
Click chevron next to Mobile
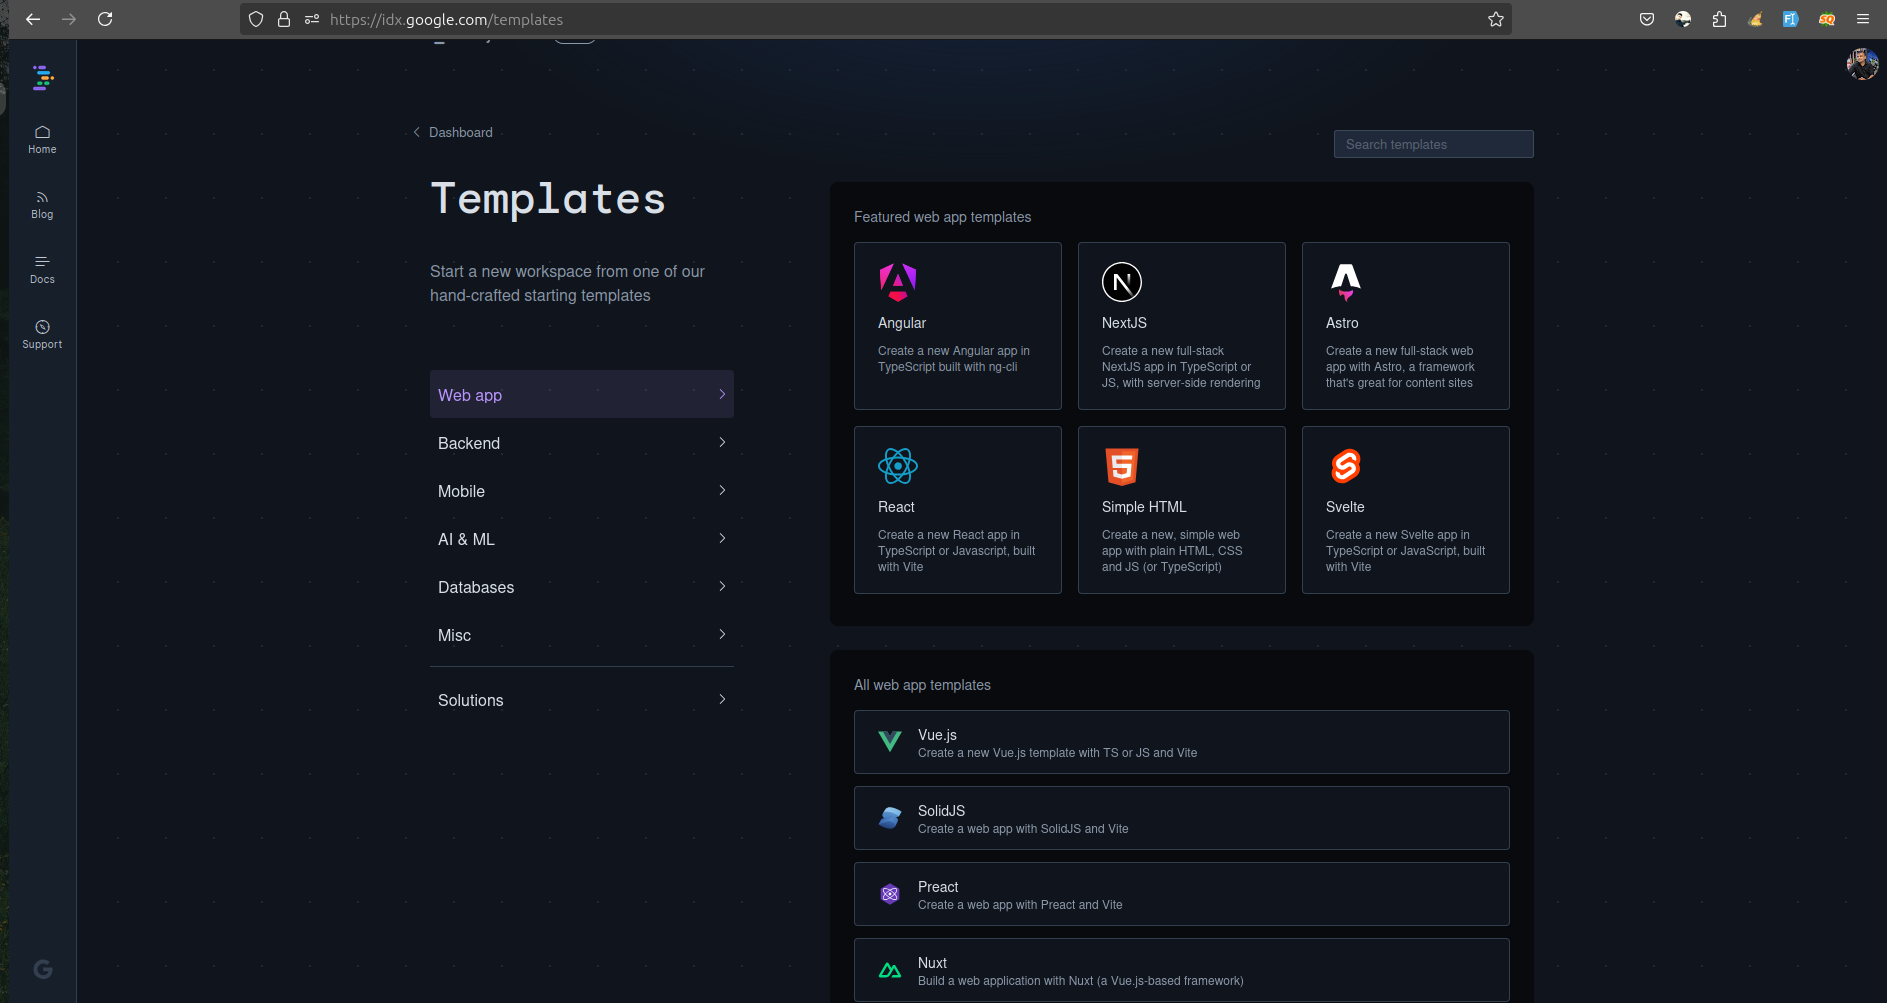(x=722, y=490)
